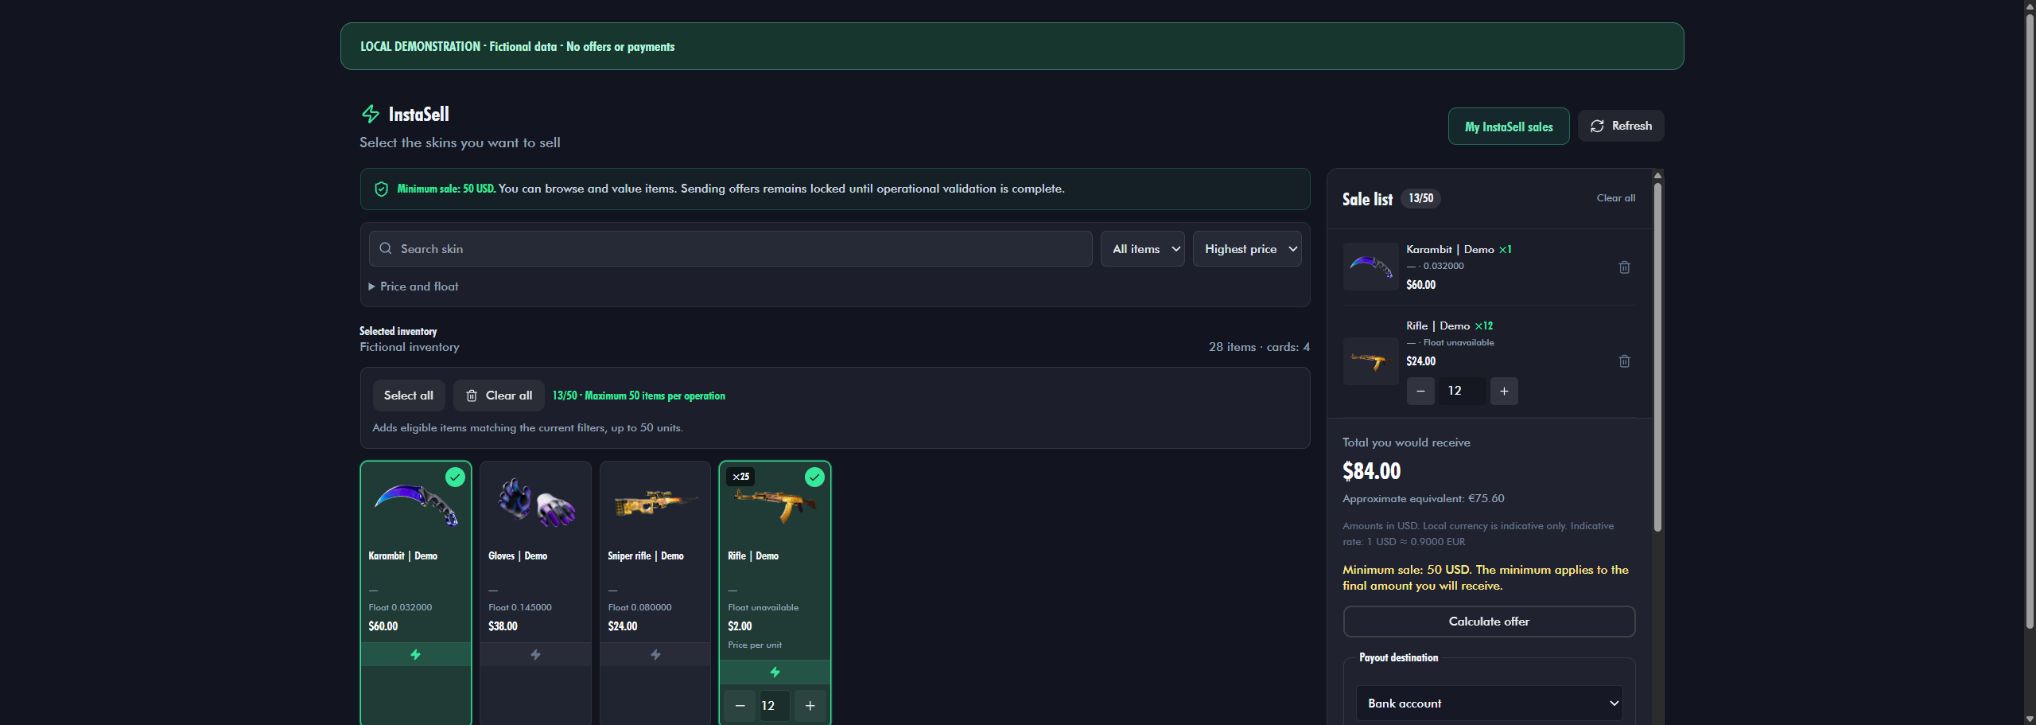Screen dimensions: 2036x725
Task: Refresh the inventory
Action: pyautogui.click(x=1621, y=126)
